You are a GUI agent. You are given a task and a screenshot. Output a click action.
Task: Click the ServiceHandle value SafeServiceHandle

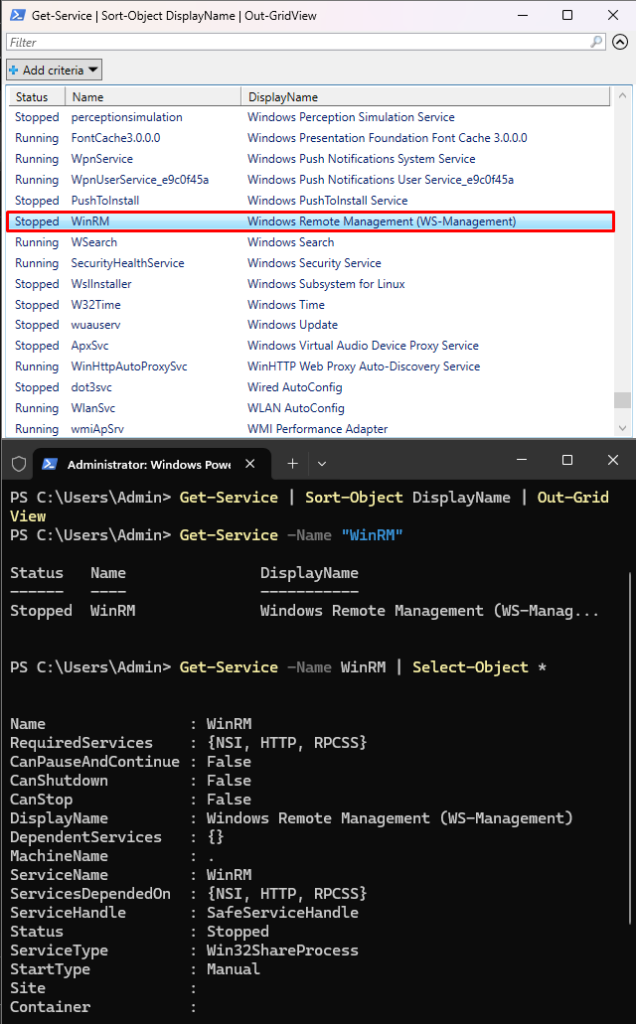(x=282, y=912)
